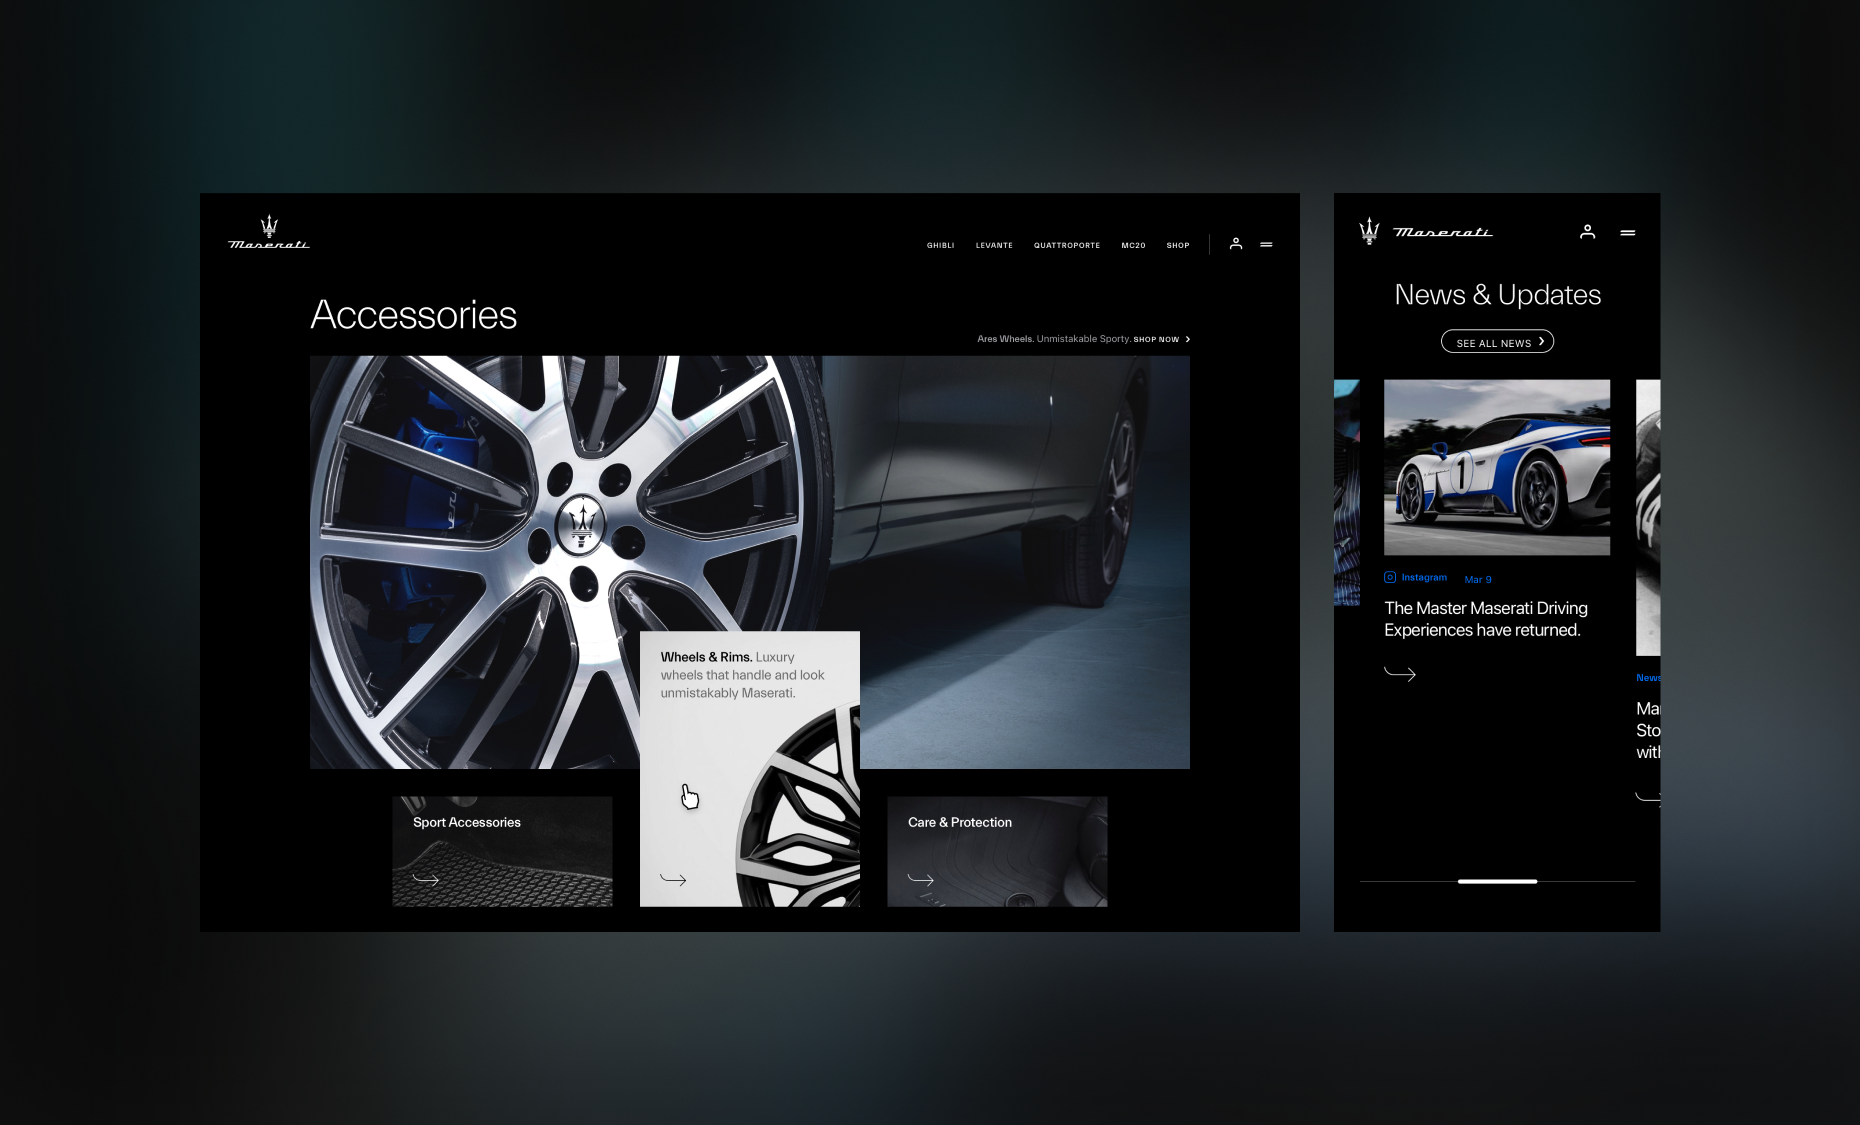Image resolution: width=1860 pixels, height=1125 pixels.
Task: Open the SHOP nav link
Action: [x=1178, y=245]
